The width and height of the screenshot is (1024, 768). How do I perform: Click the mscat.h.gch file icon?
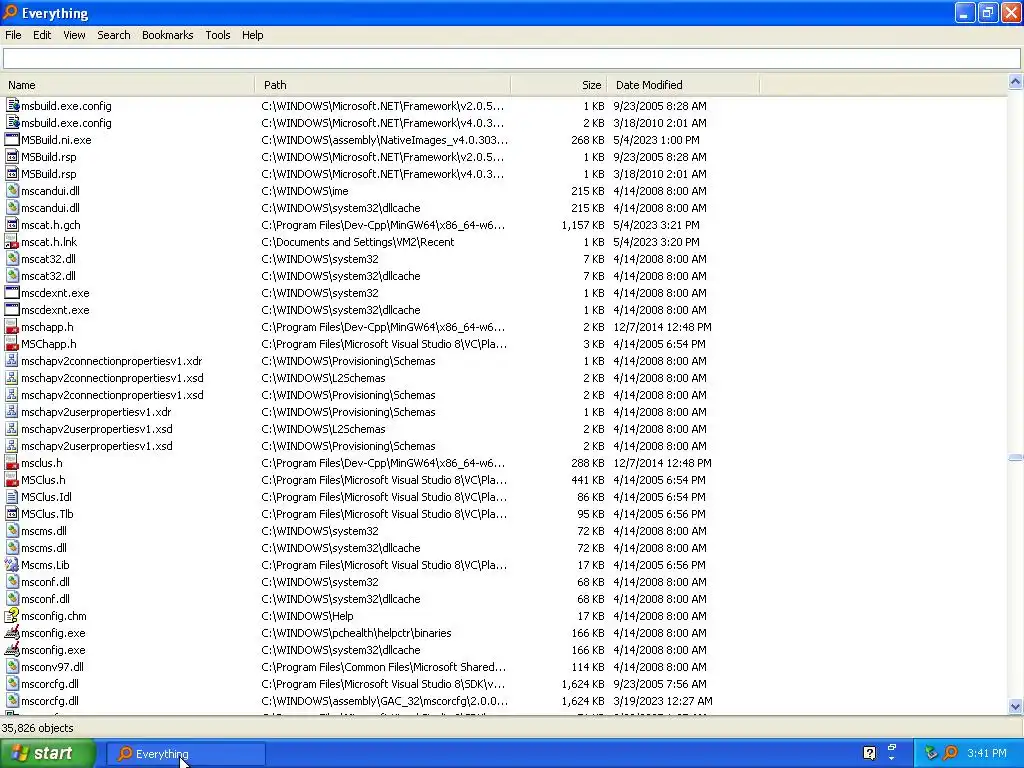pyautogui.click(x=12, y=225)
